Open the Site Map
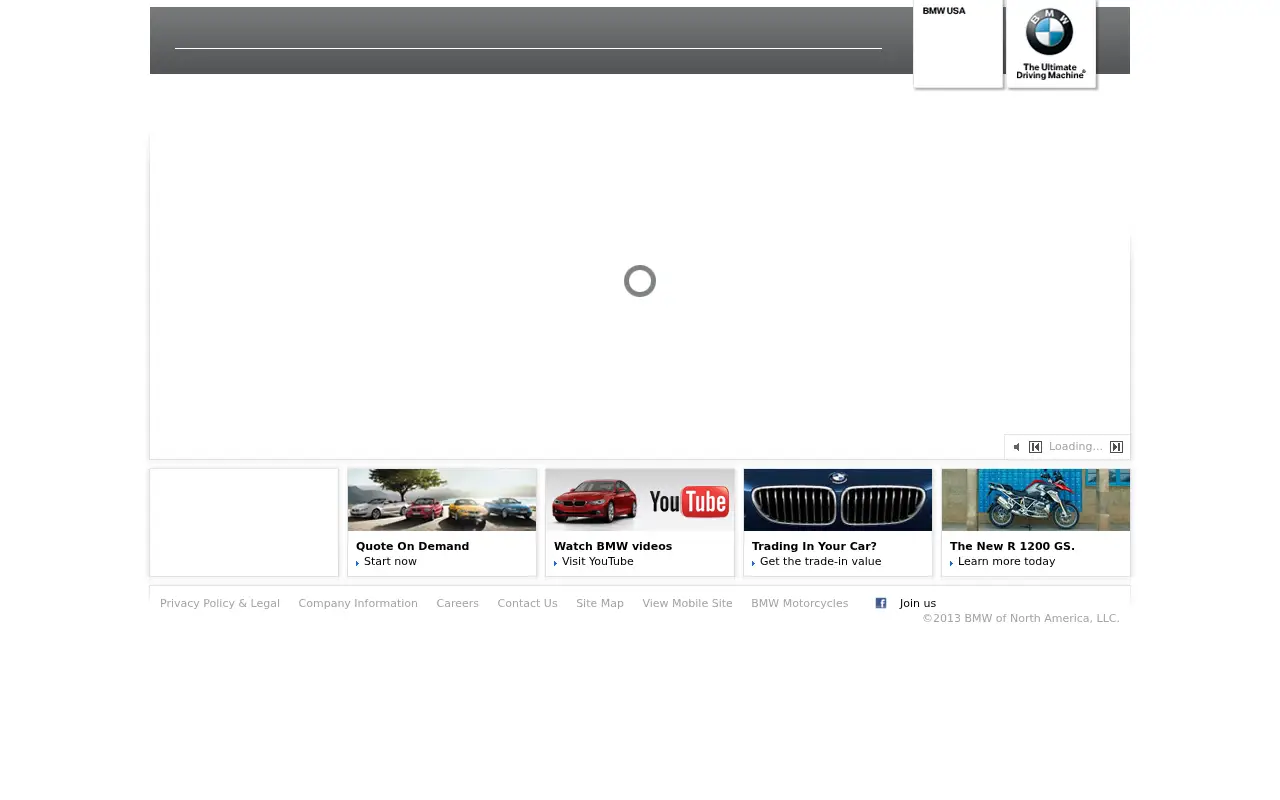Viewport: 1280px width, 800px height. (600, 603)
